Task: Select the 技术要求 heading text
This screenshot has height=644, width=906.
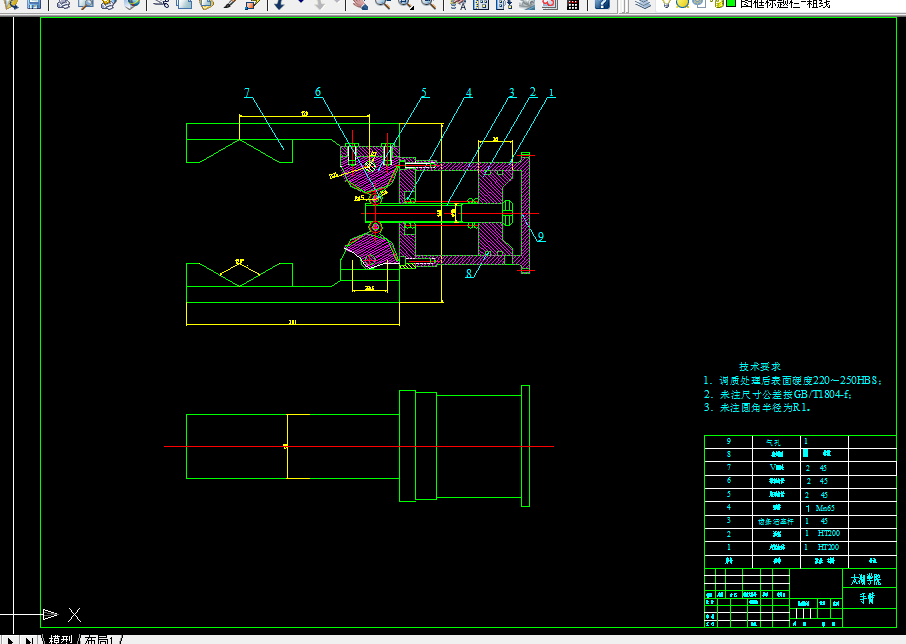Action: click(760, 367)
